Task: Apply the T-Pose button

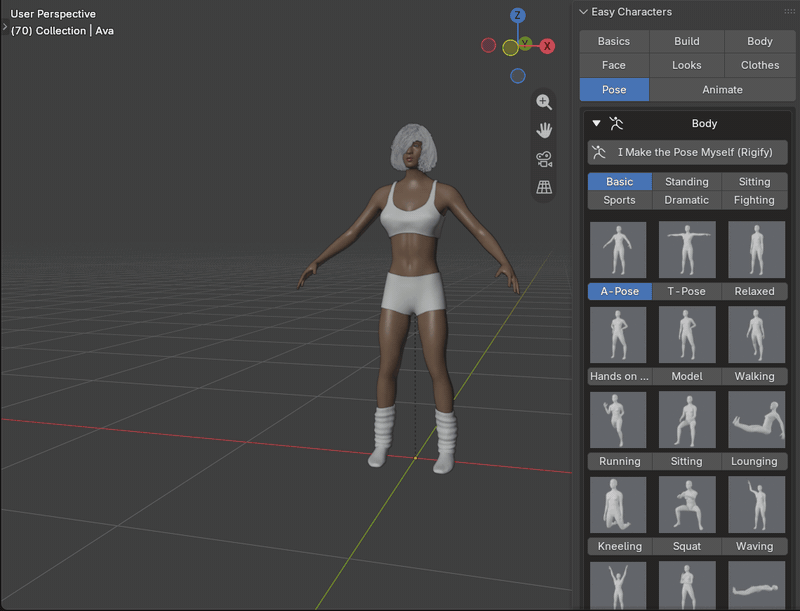Action: click(x=687, y=291)
